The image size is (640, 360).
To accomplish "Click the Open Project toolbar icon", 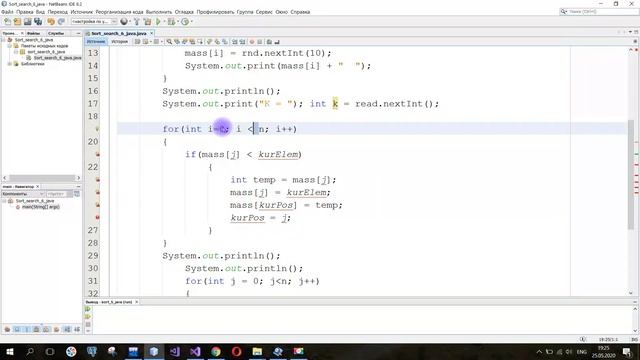I will (28, 22).
